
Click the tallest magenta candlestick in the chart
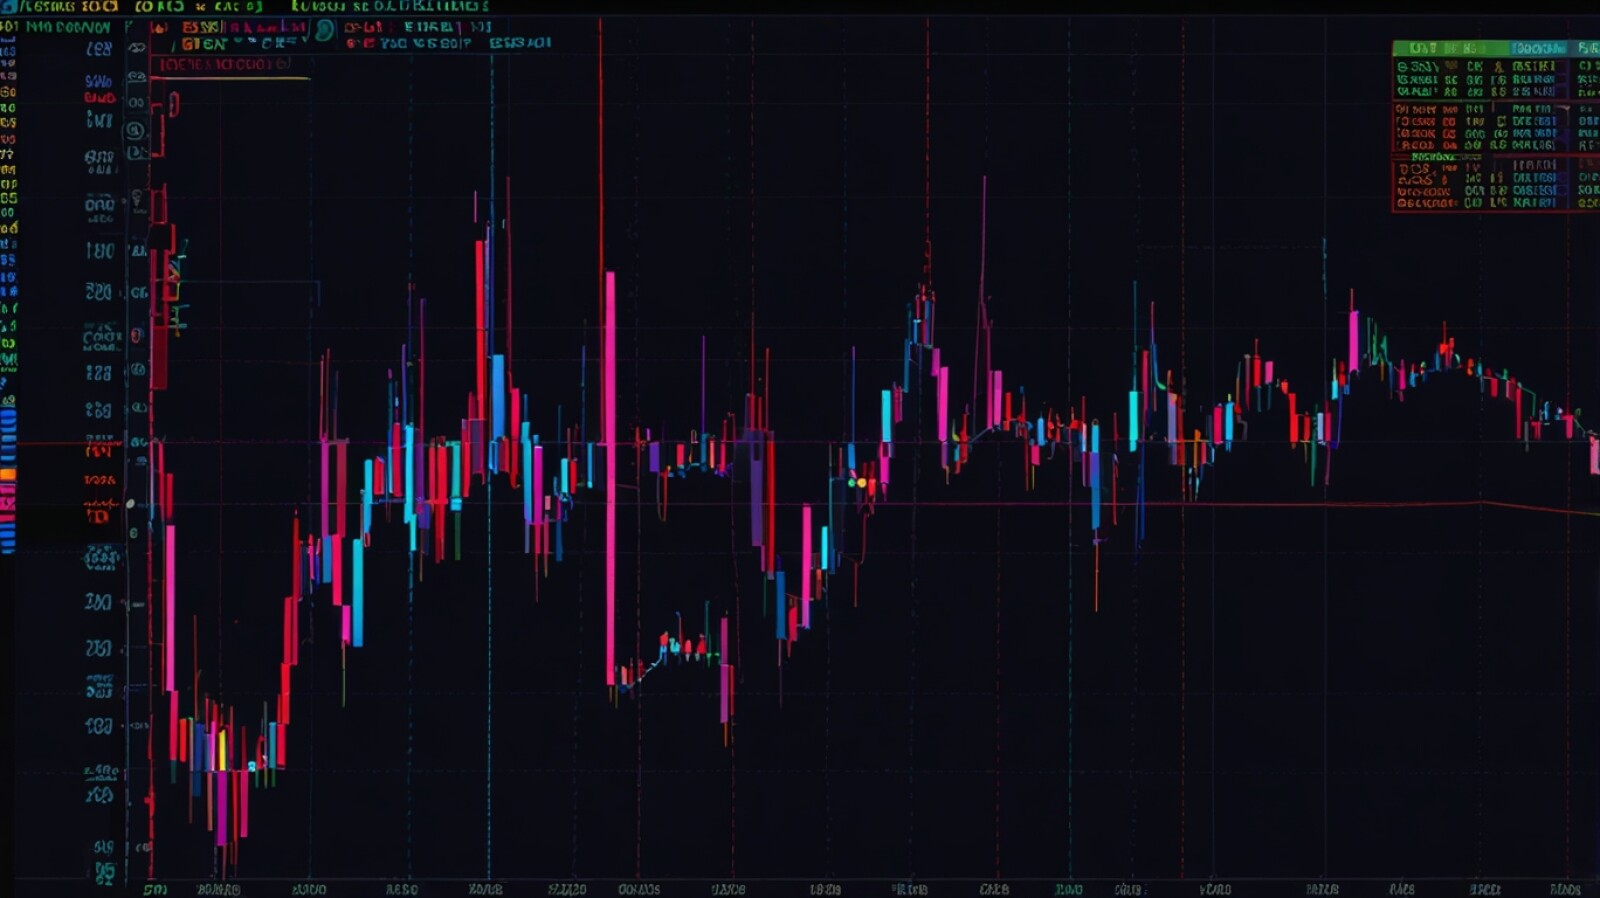point(610,478)
